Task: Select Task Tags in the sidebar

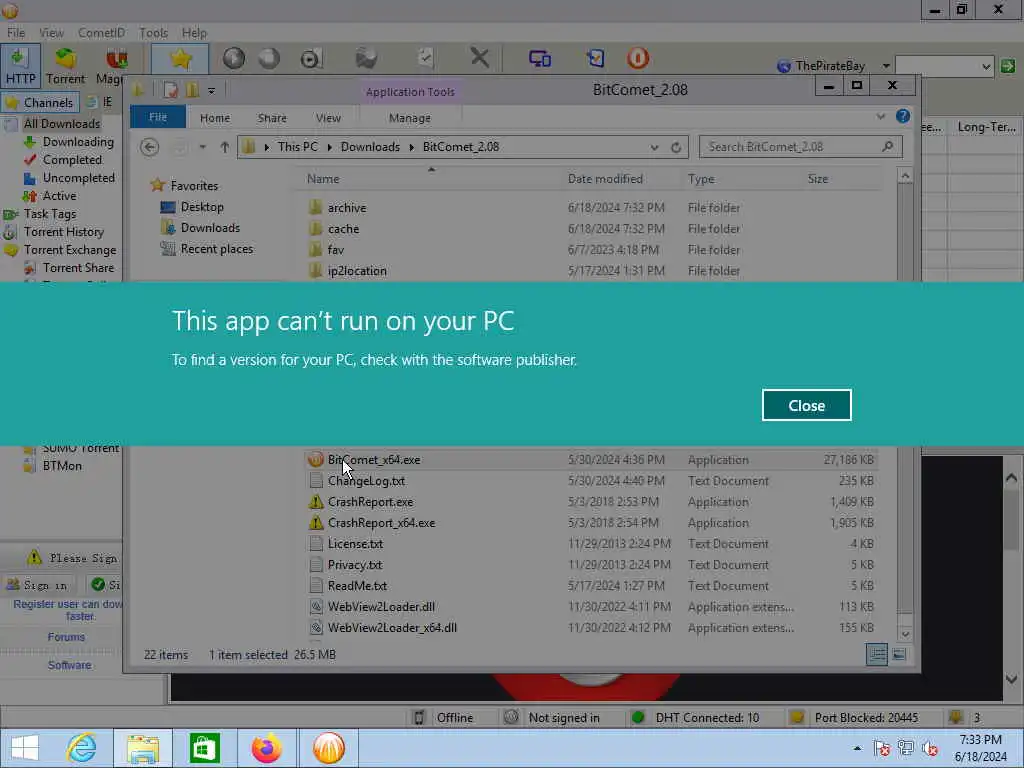Action: [50, 214]
